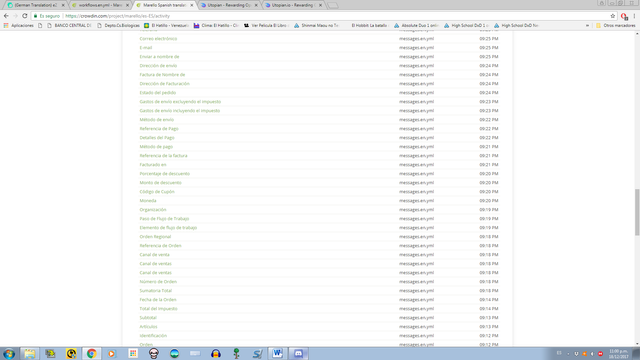The image size is (640, 360).
Task: Open the 'Moneda' translation entry
Action: [148, 200]
